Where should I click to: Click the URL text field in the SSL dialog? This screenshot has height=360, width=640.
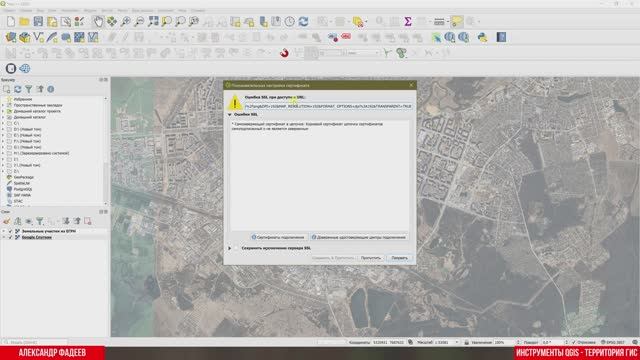pyautogui.click(x=328, y=107)
